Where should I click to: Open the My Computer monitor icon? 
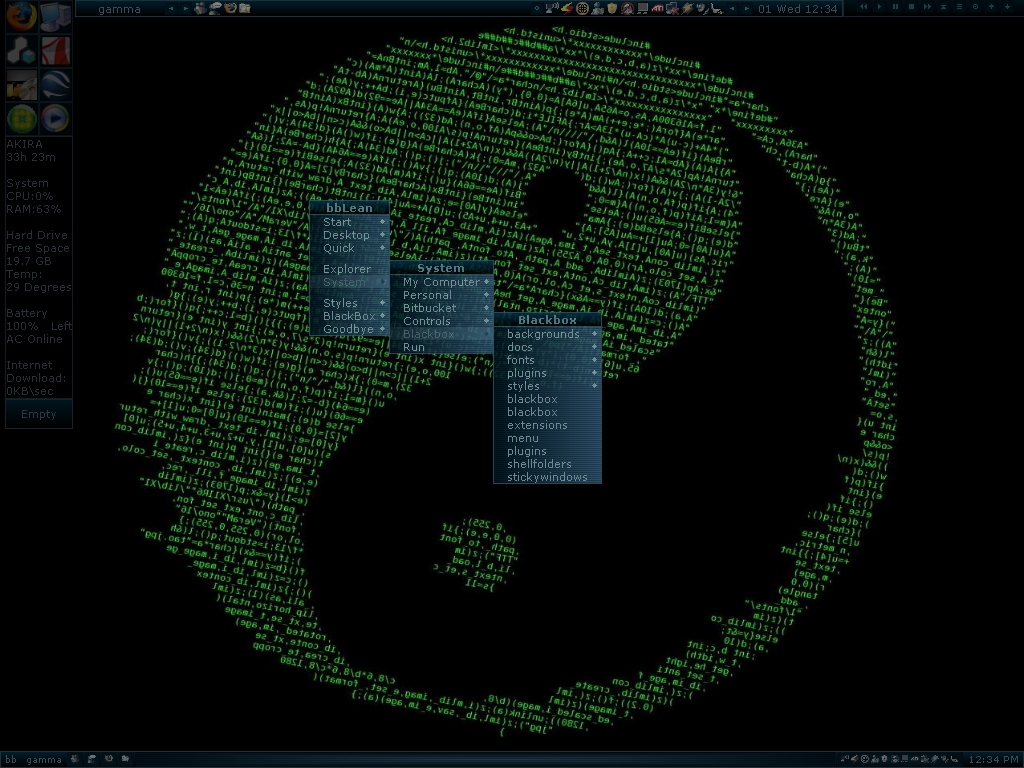pyautogui.click(x=55, y=16)
